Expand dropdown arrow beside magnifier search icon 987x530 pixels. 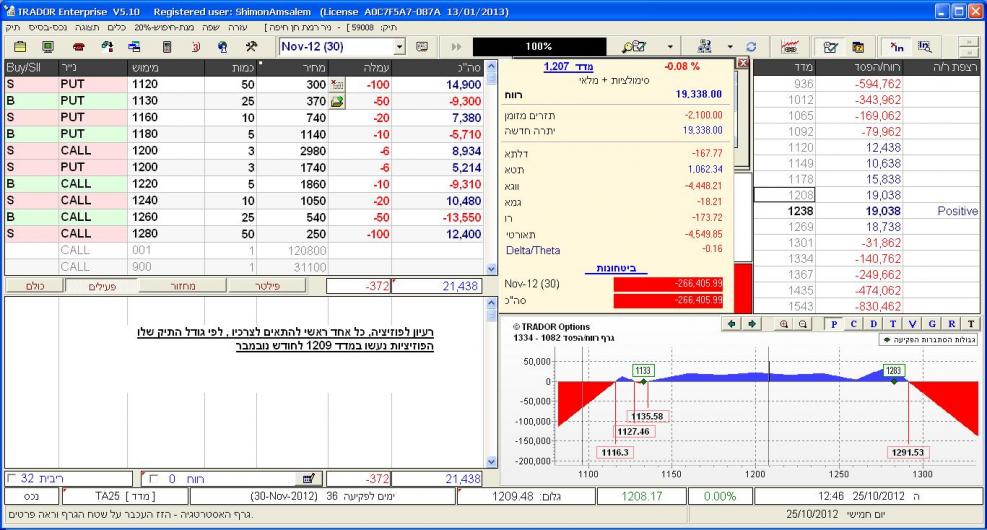pos(670,47)
